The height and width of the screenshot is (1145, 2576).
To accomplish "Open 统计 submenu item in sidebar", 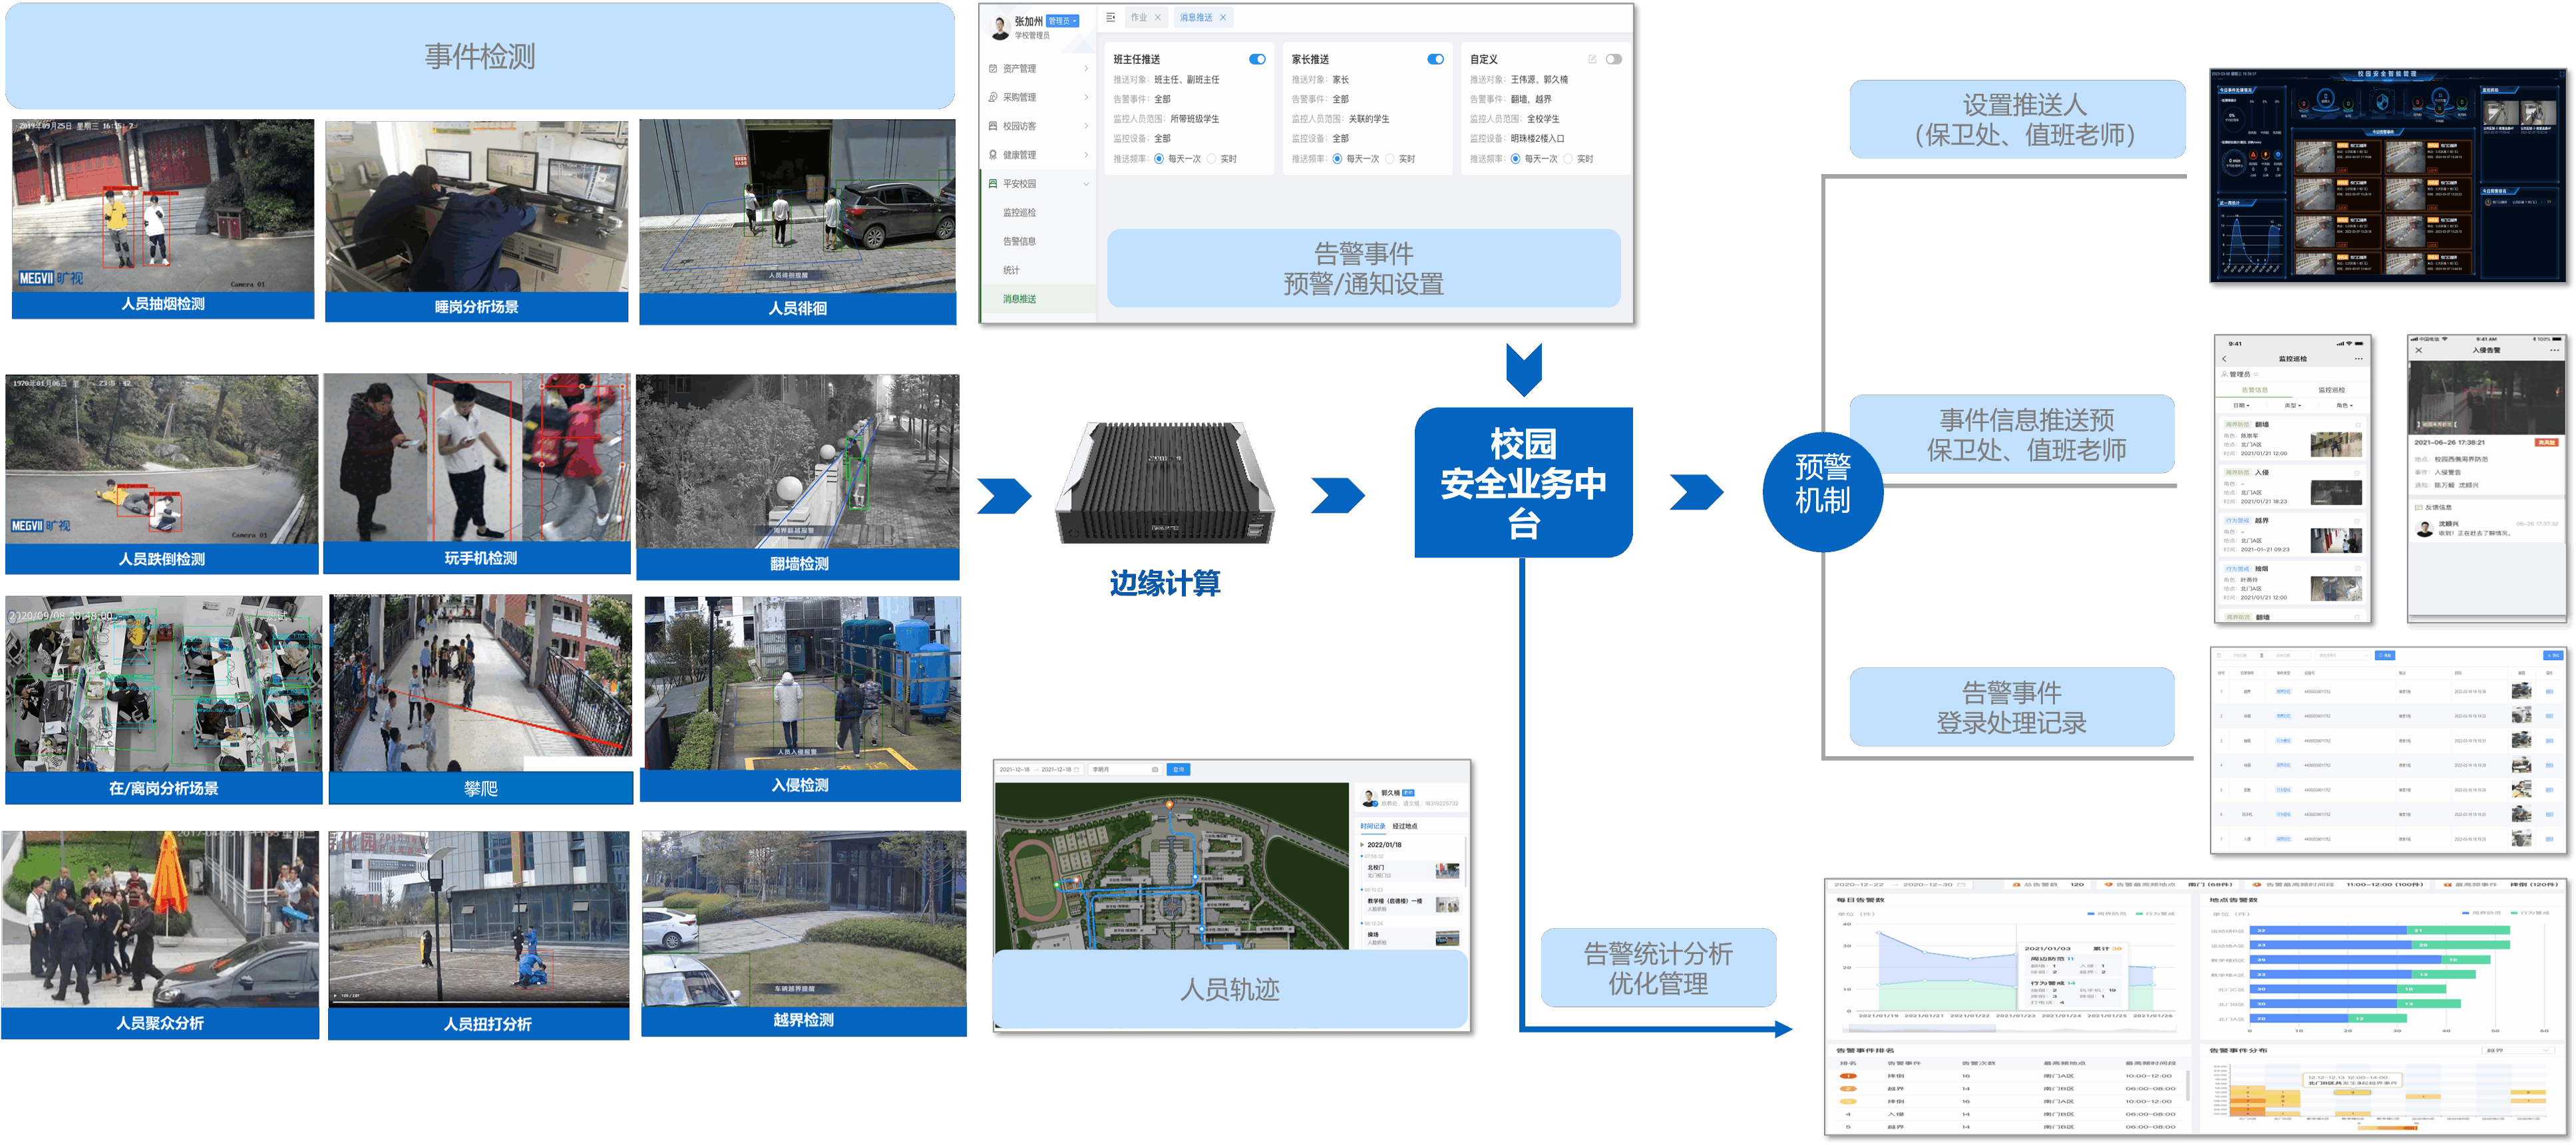I will [x=1011, y=271].
